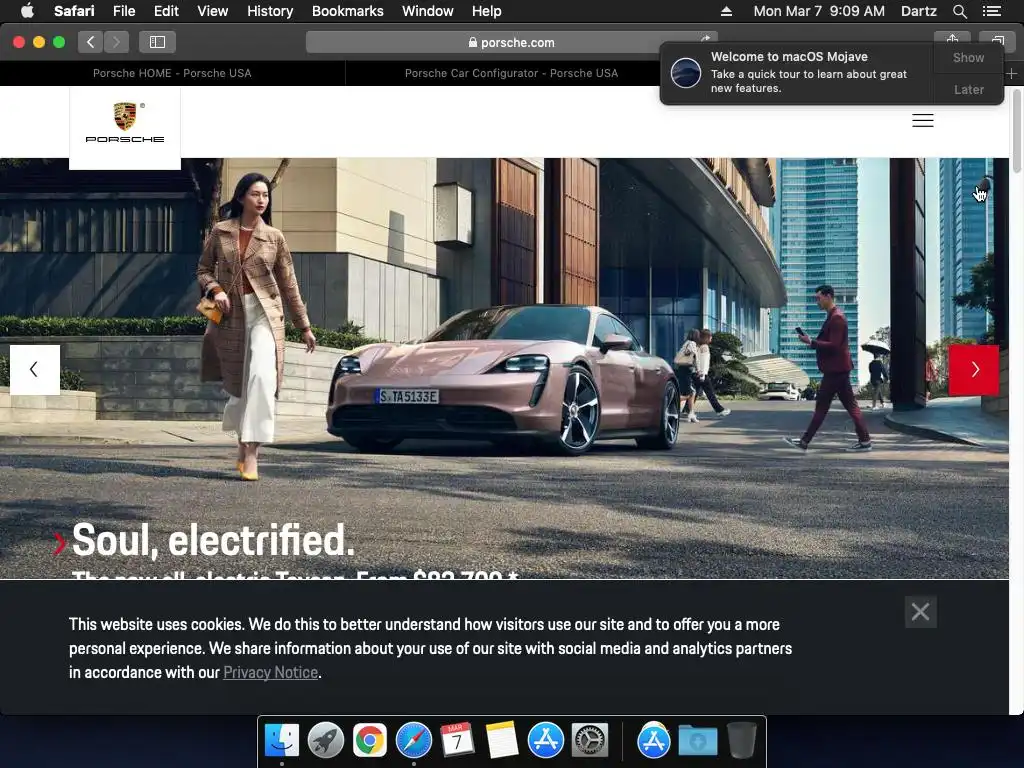1024x768 pixels.
Task: Open the Help menu
Action: click(487, 11)
